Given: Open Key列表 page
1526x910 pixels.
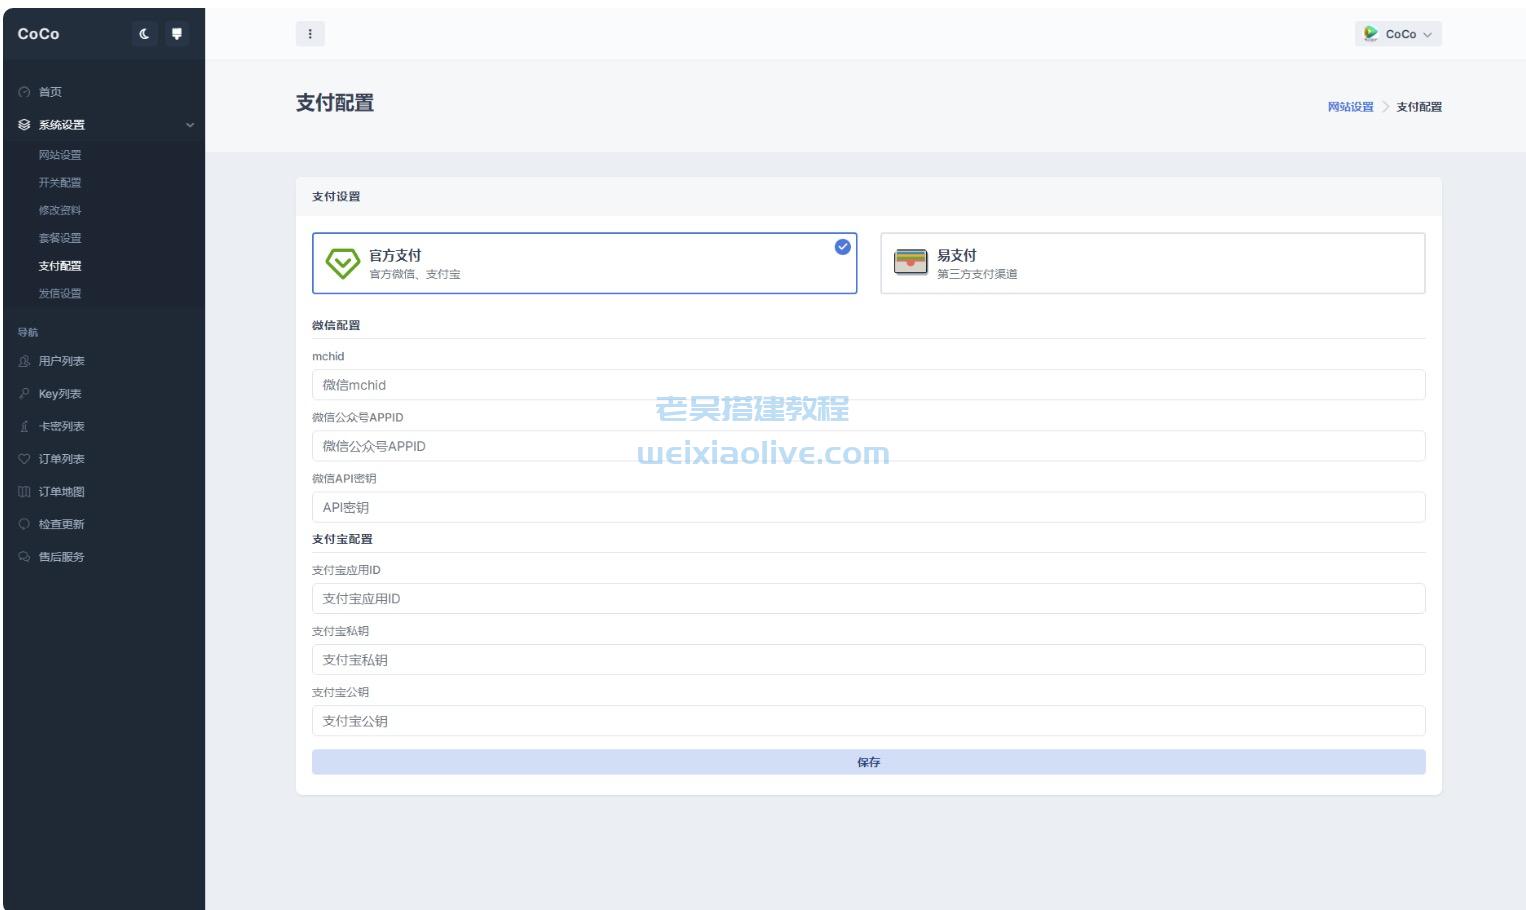Looking at the screenshot, I should pos(60,394).
